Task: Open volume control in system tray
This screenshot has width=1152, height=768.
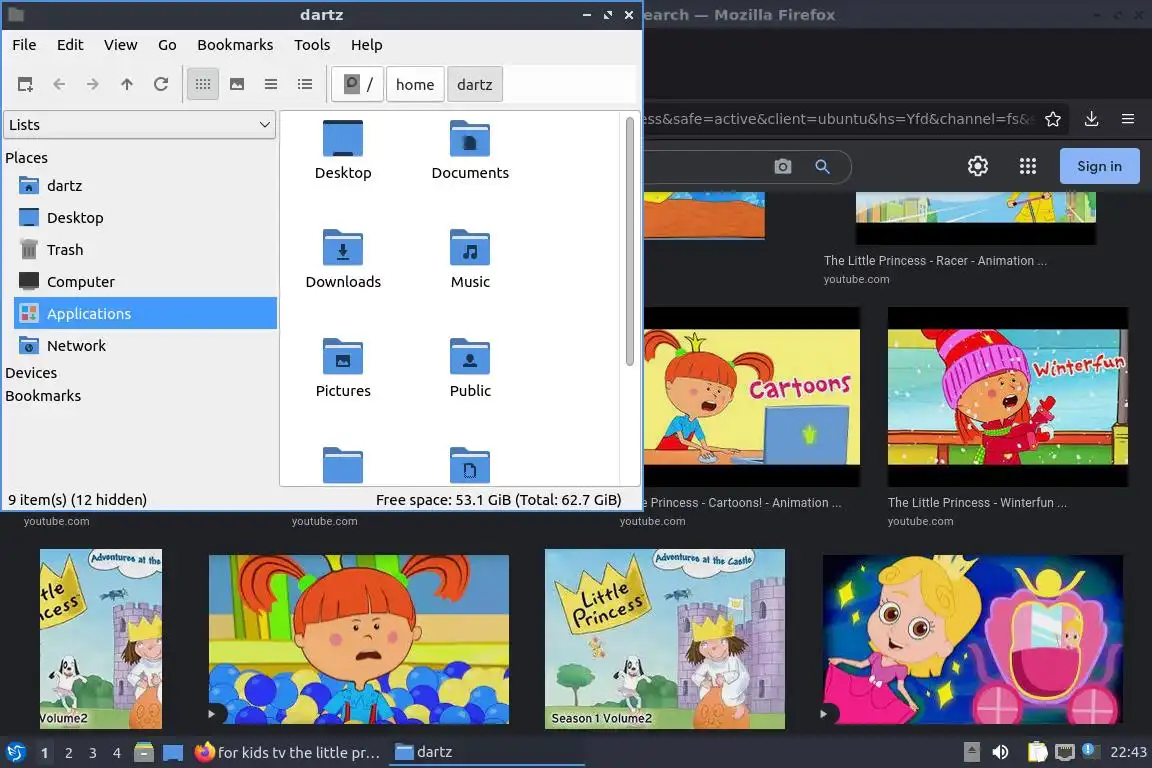Action: [1000, 752]
